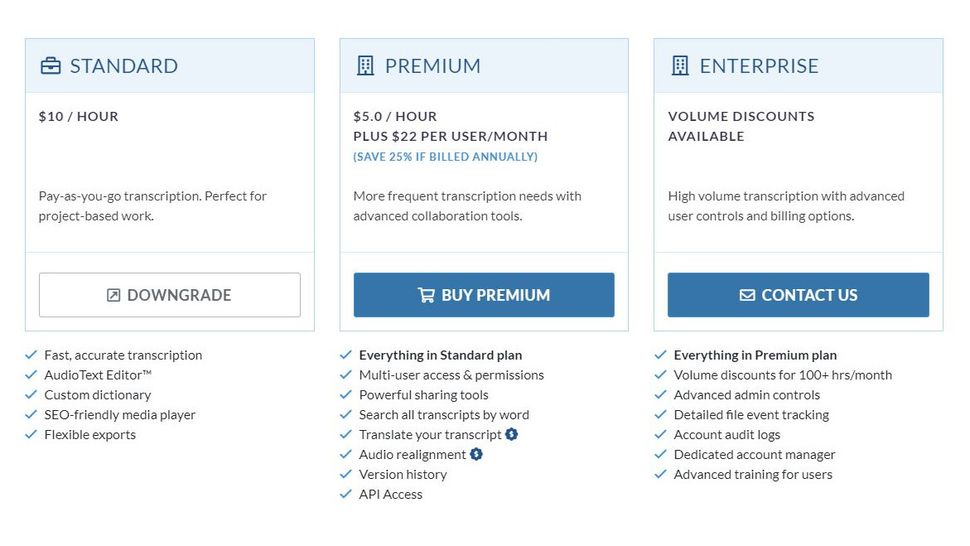
Task: Click the checkmark beside Account audit logs
Action: (661, 434)
